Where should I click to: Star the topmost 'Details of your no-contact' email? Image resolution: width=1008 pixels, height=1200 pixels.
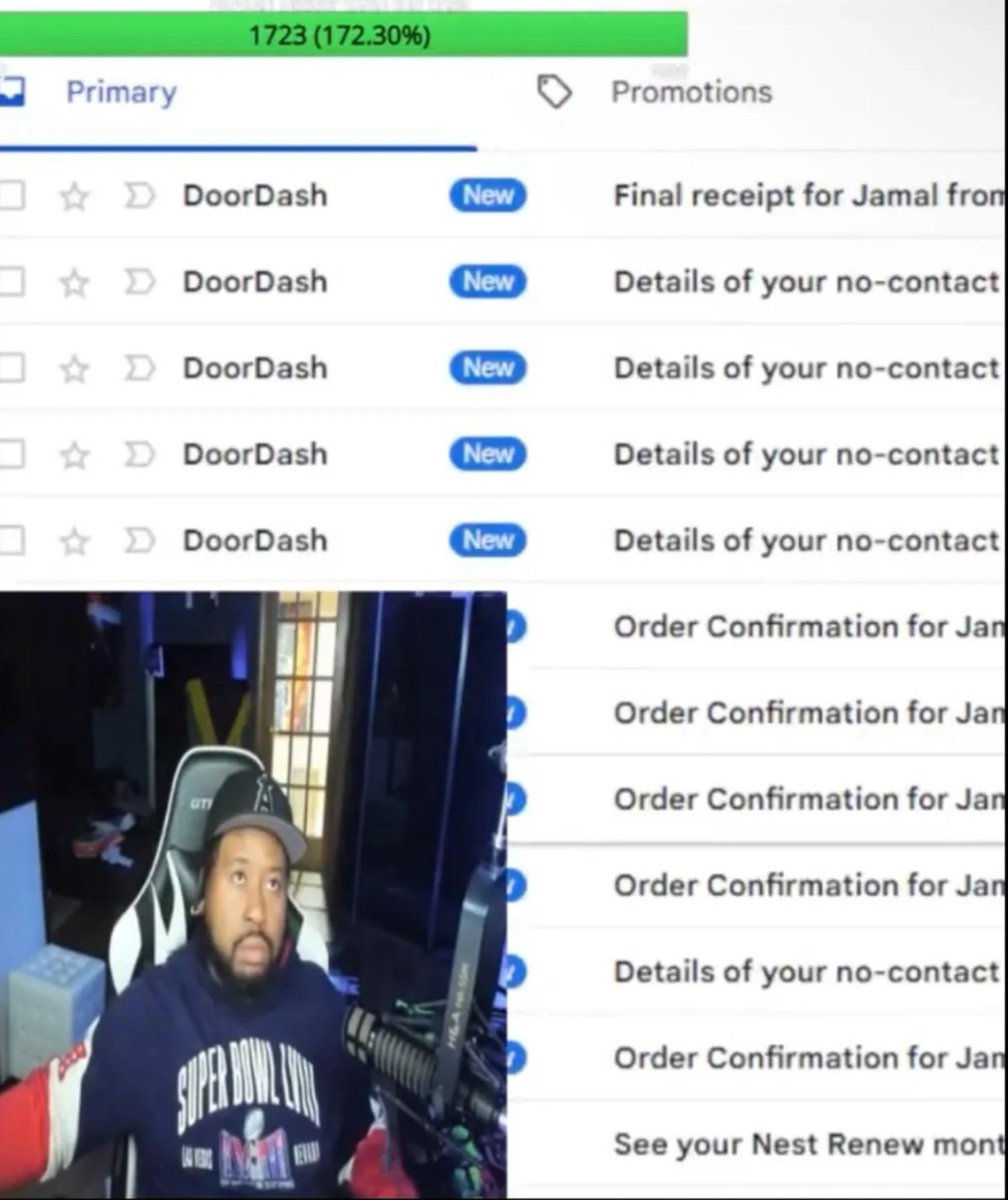(74, 283)
